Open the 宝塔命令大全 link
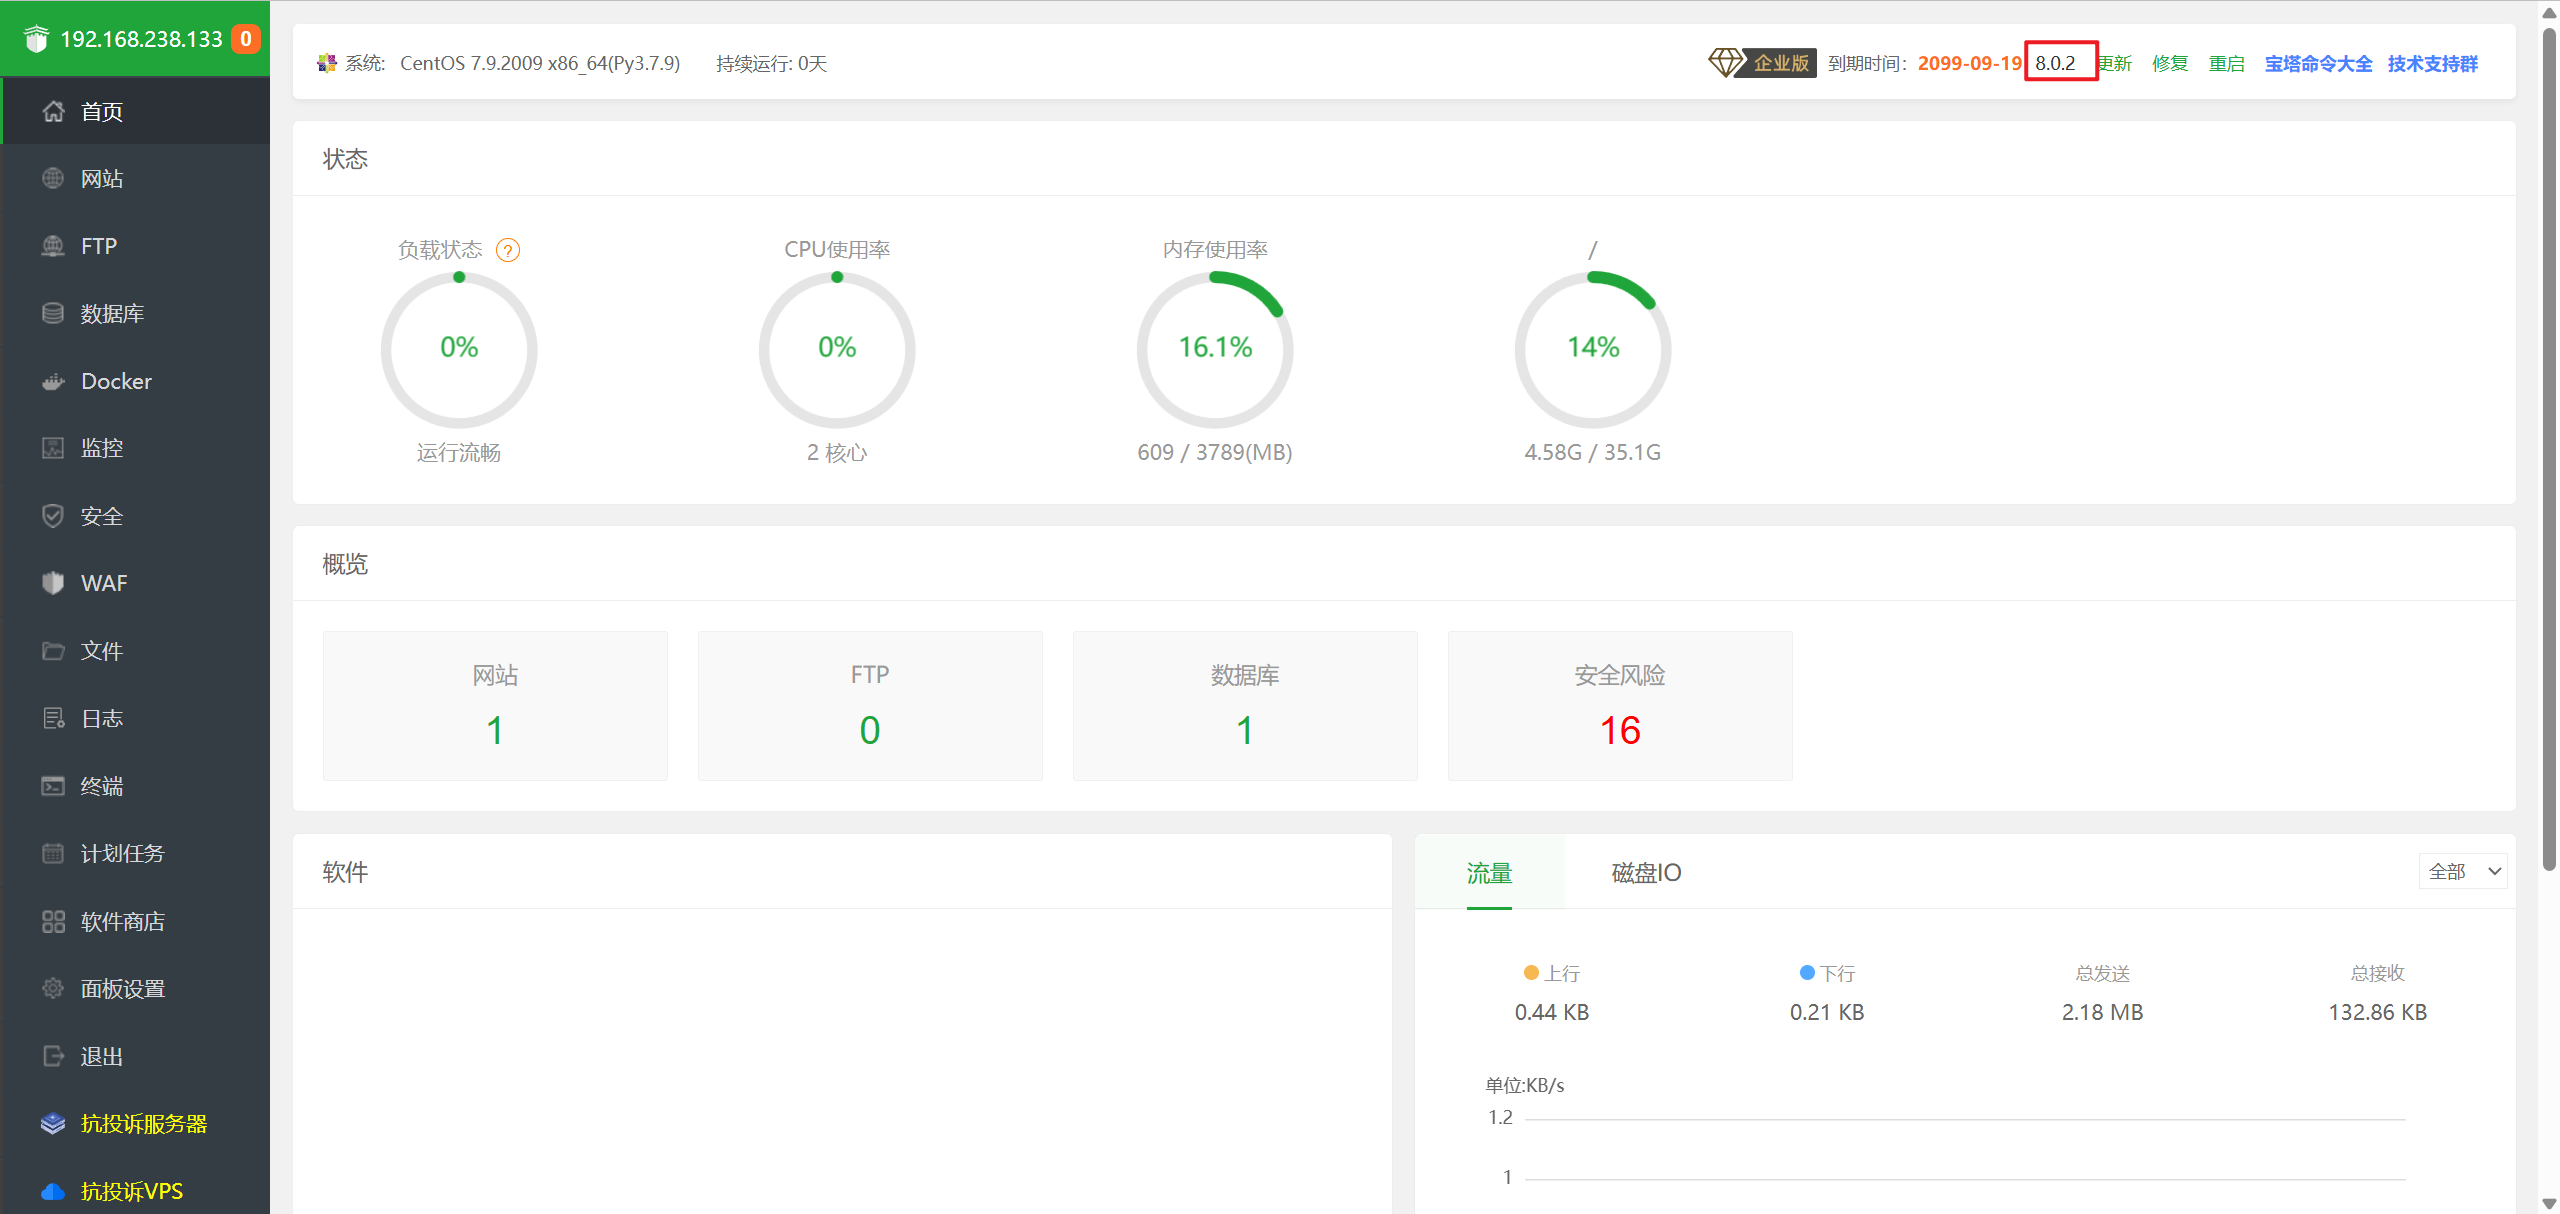The width and height of the screenshot is (2560, 1214). [x=2318, y=64]
